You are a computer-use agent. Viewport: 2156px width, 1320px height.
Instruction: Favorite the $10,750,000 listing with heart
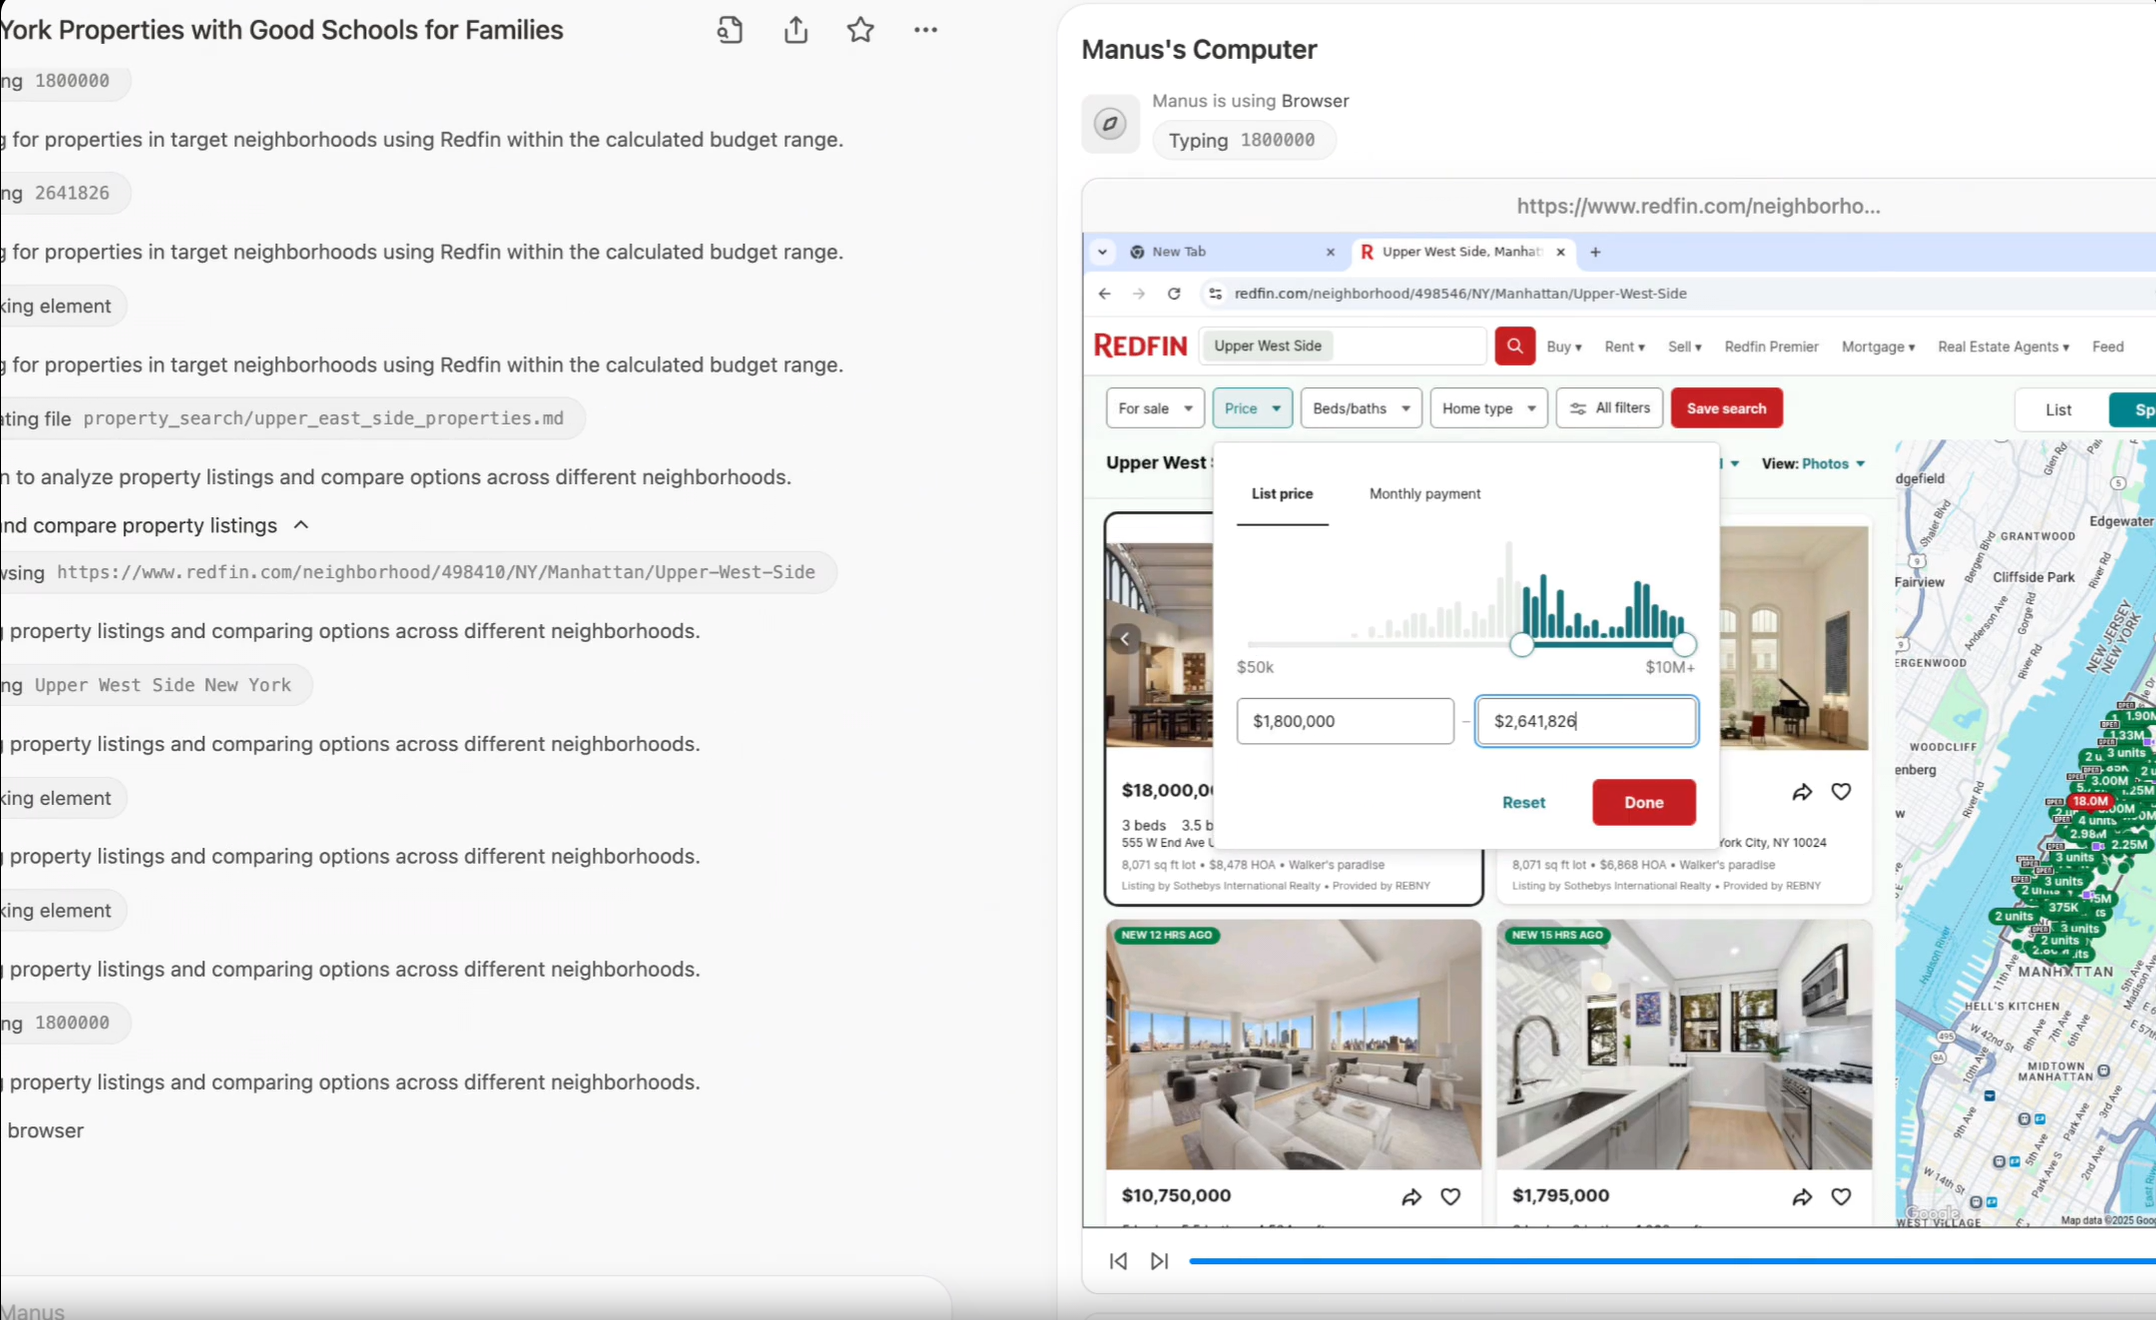pyautogui.click(x=1450, y=1197)
